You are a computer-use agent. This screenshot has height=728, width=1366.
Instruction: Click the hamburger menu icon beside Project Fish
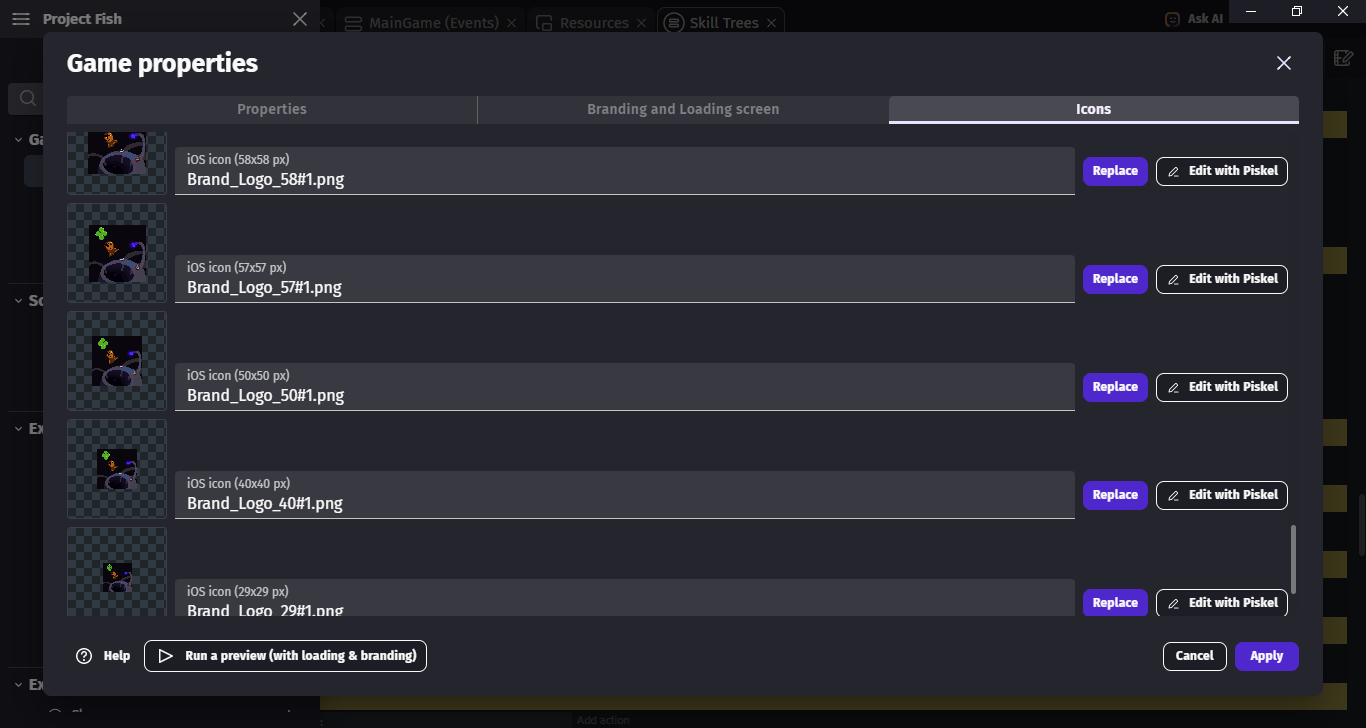(21, 19)
